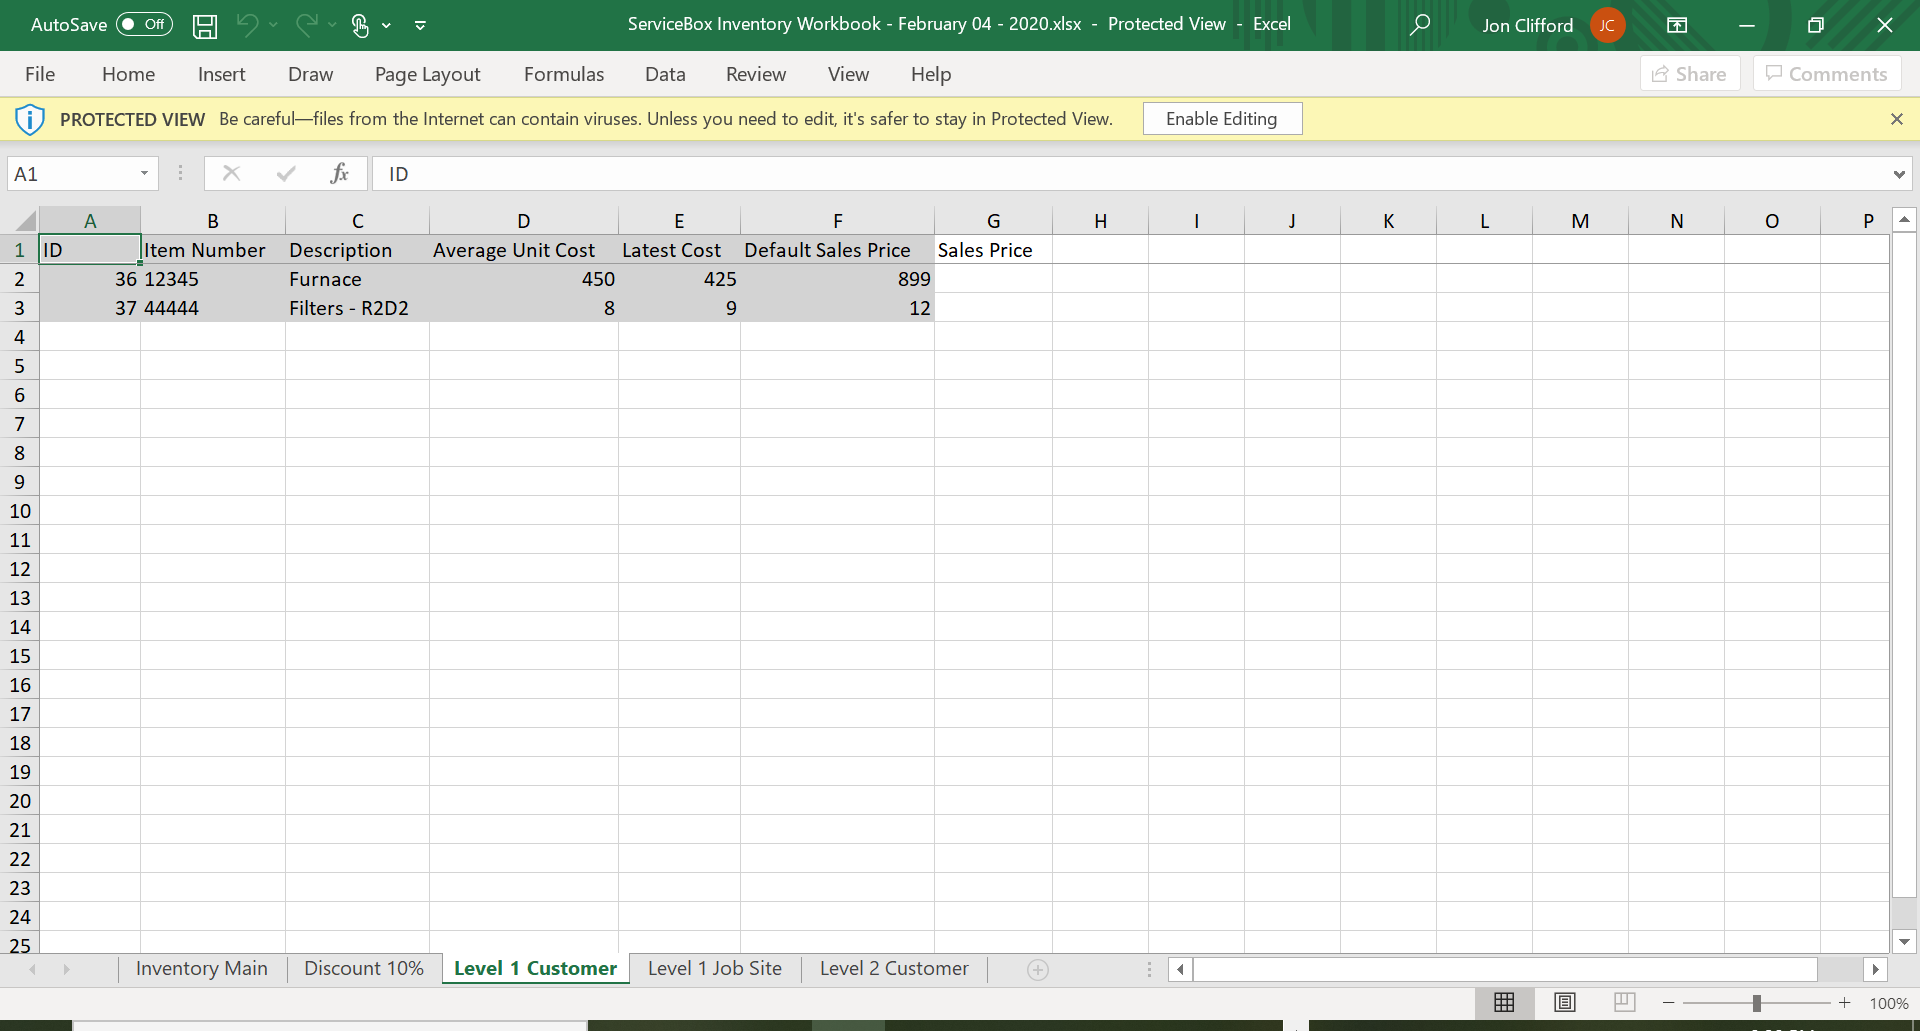
Task: Switch to Normal view icon
Action: tap(1504, 1002)
